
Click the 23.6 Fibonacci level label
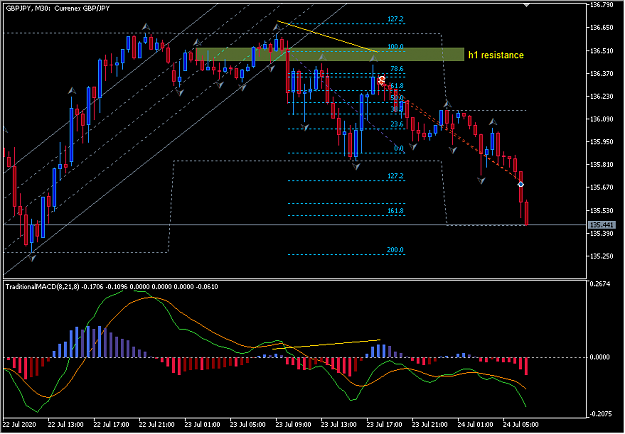(x=397, y=124)
